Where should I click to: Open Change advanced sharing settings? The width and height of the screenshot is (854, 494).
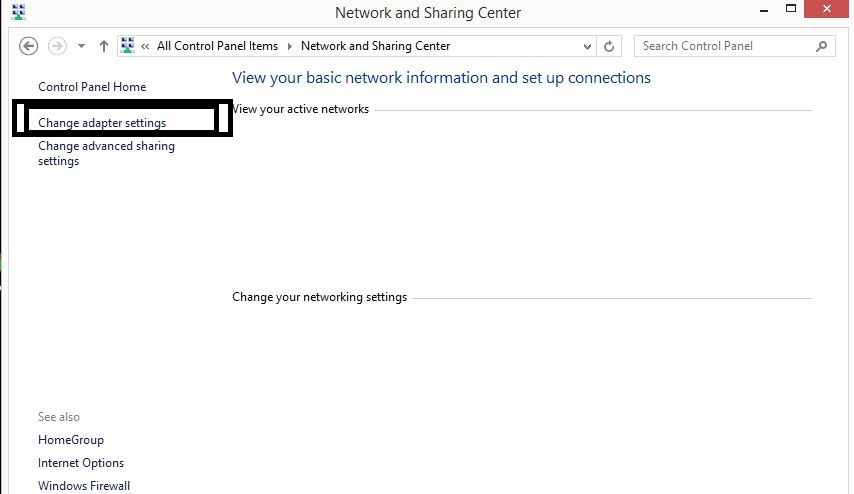[106, 154]
